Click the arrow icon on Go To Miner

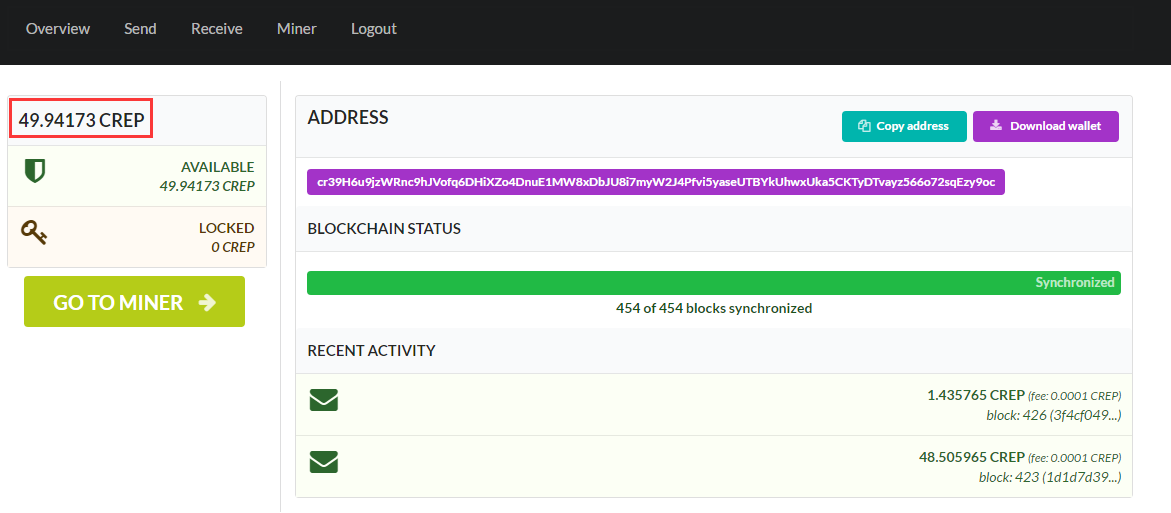(207, 302)
